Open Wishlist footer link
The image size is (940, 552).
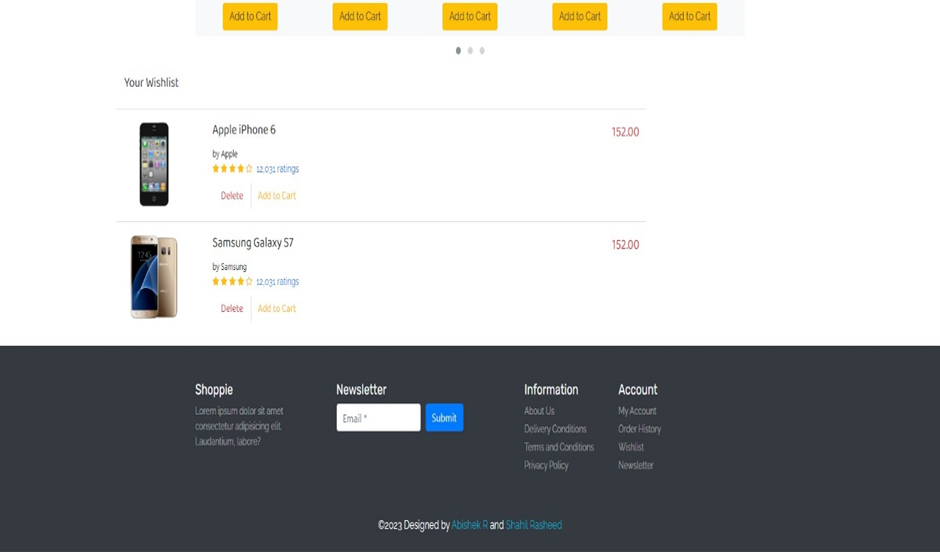(631, 447)
